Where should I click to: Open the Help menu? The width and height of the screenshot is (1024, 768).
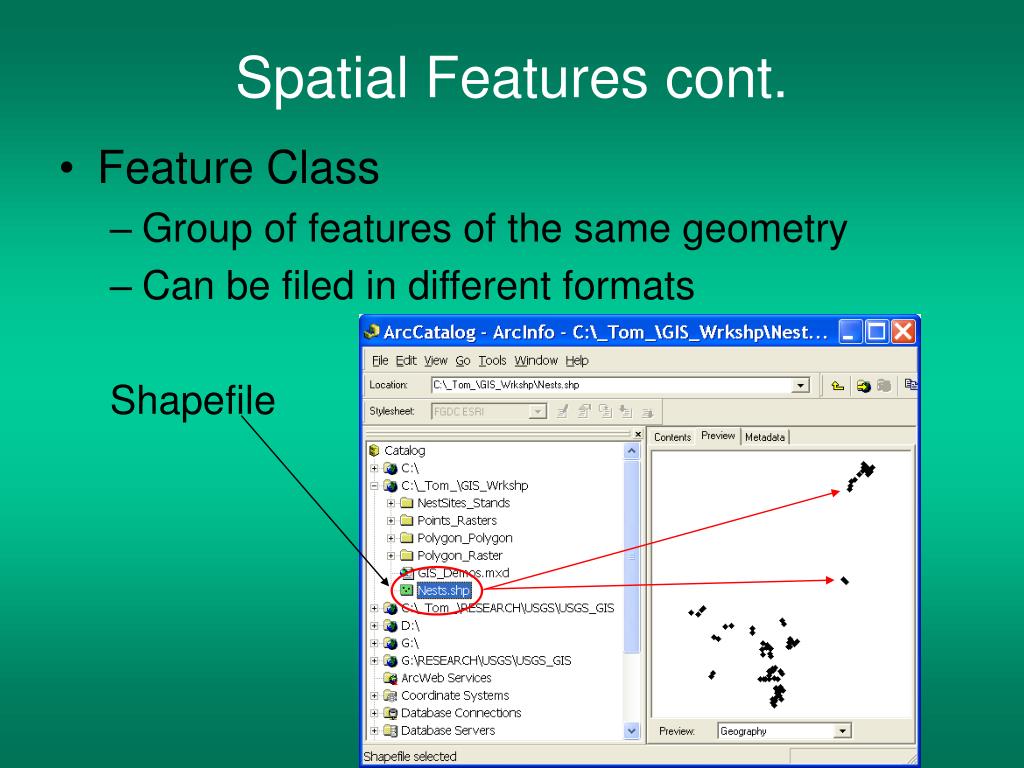[577, 360]
